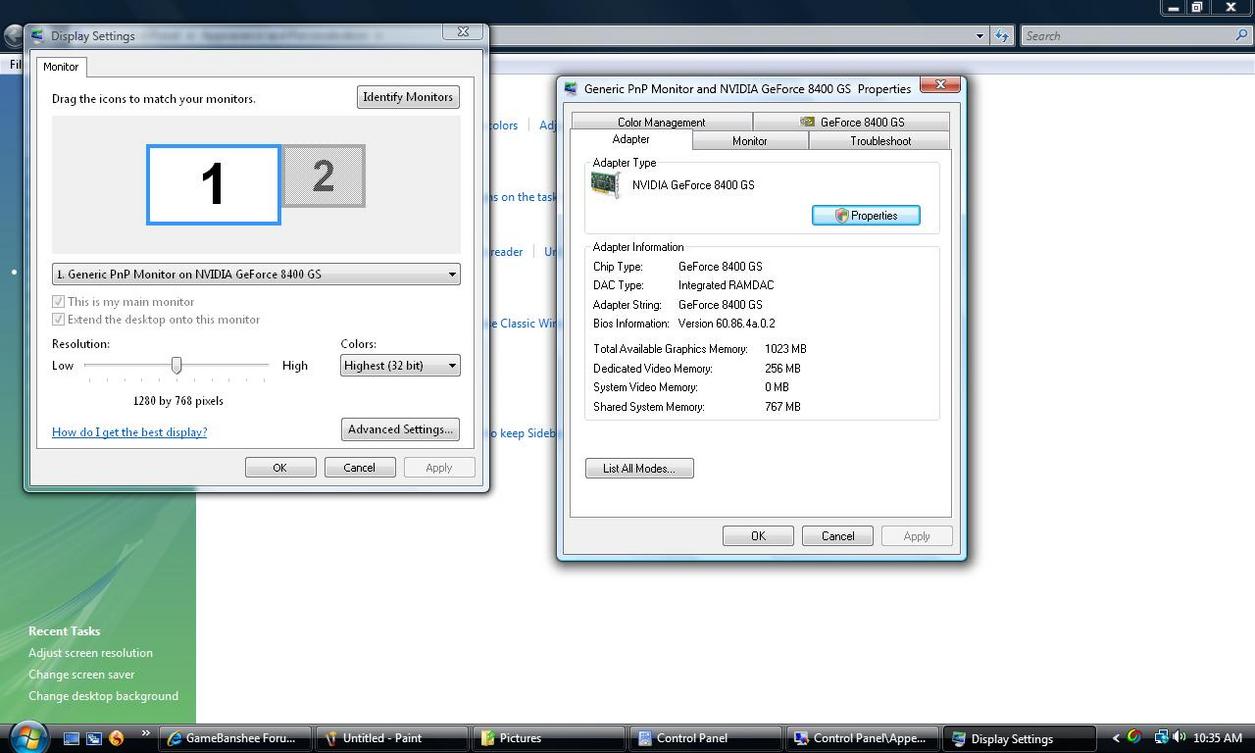Click Identify Monitors button
This screenshot has width=1255, height=753.
click(x=408, y=97)
